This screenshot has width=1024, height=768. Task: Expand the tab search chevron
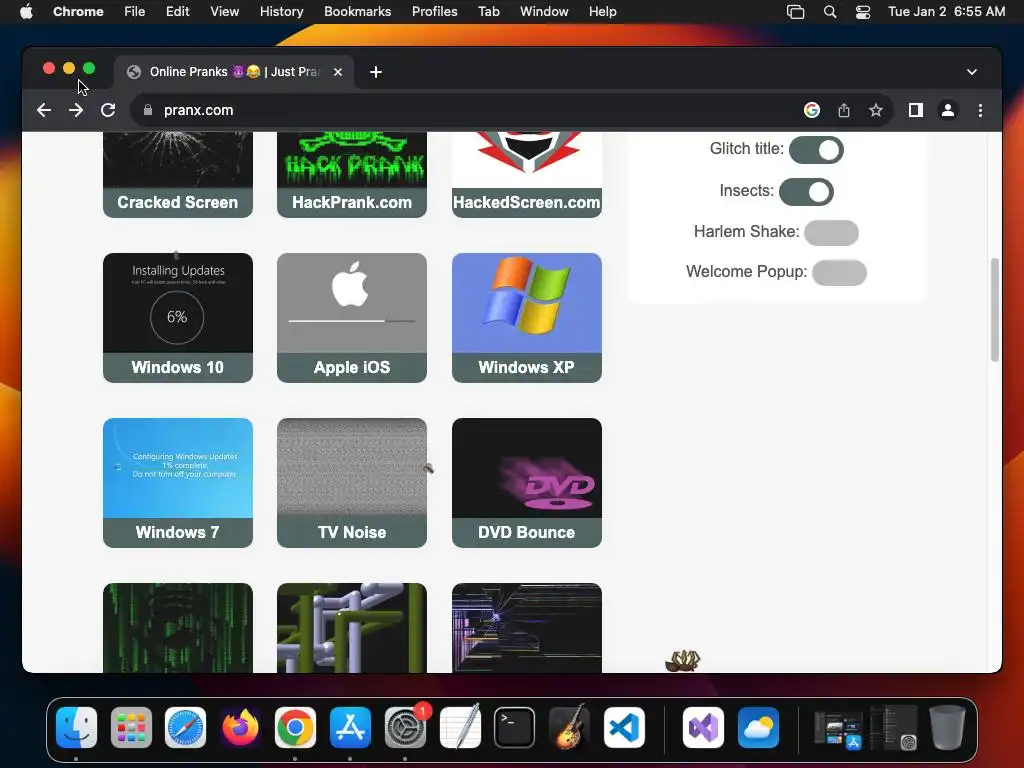[972, 72]
